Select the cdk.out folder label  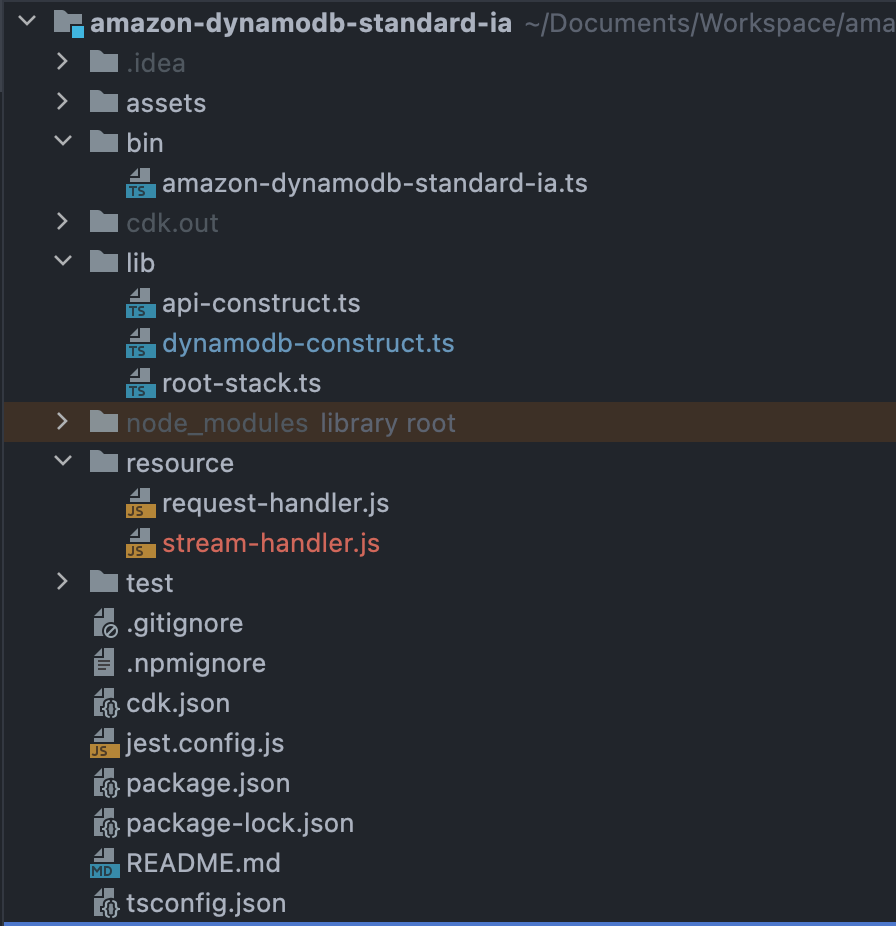[x=172, y=223]
